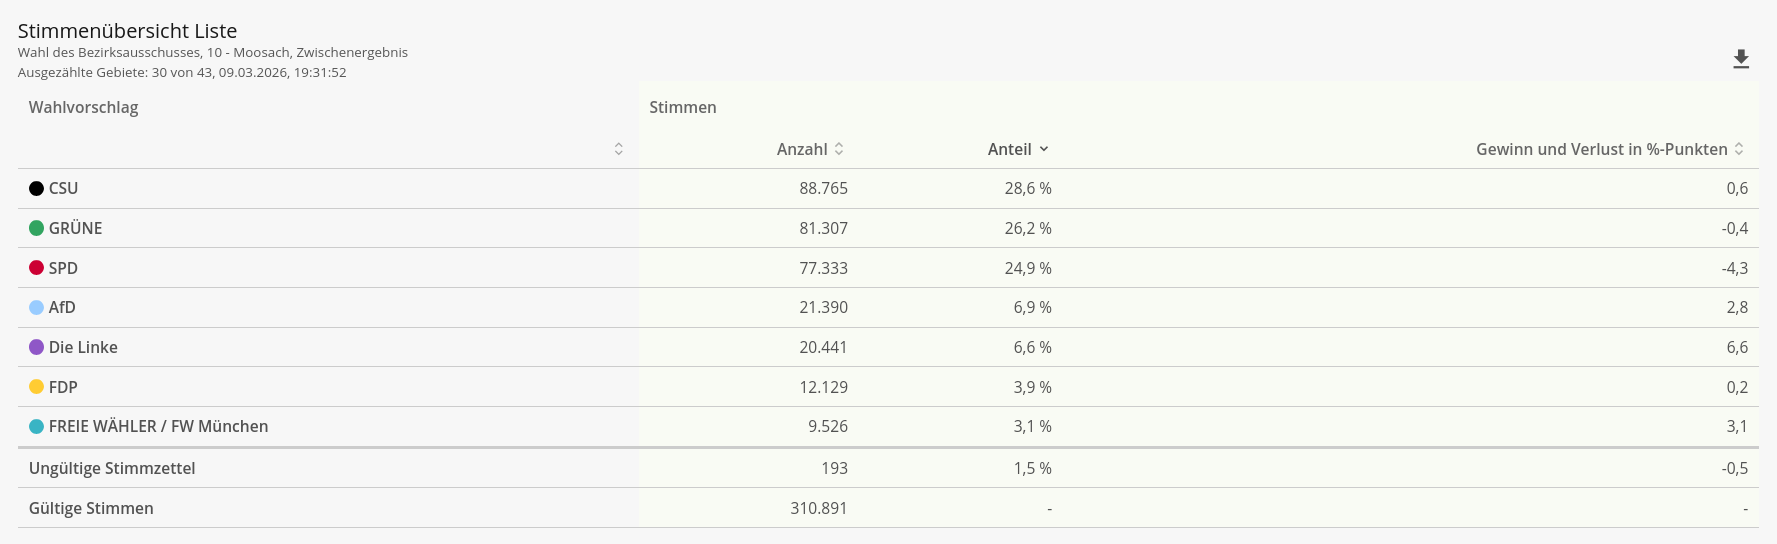Toggle Anteil sort chevron
This screenshot has width=1777, height=544.
pos(1044,149)
